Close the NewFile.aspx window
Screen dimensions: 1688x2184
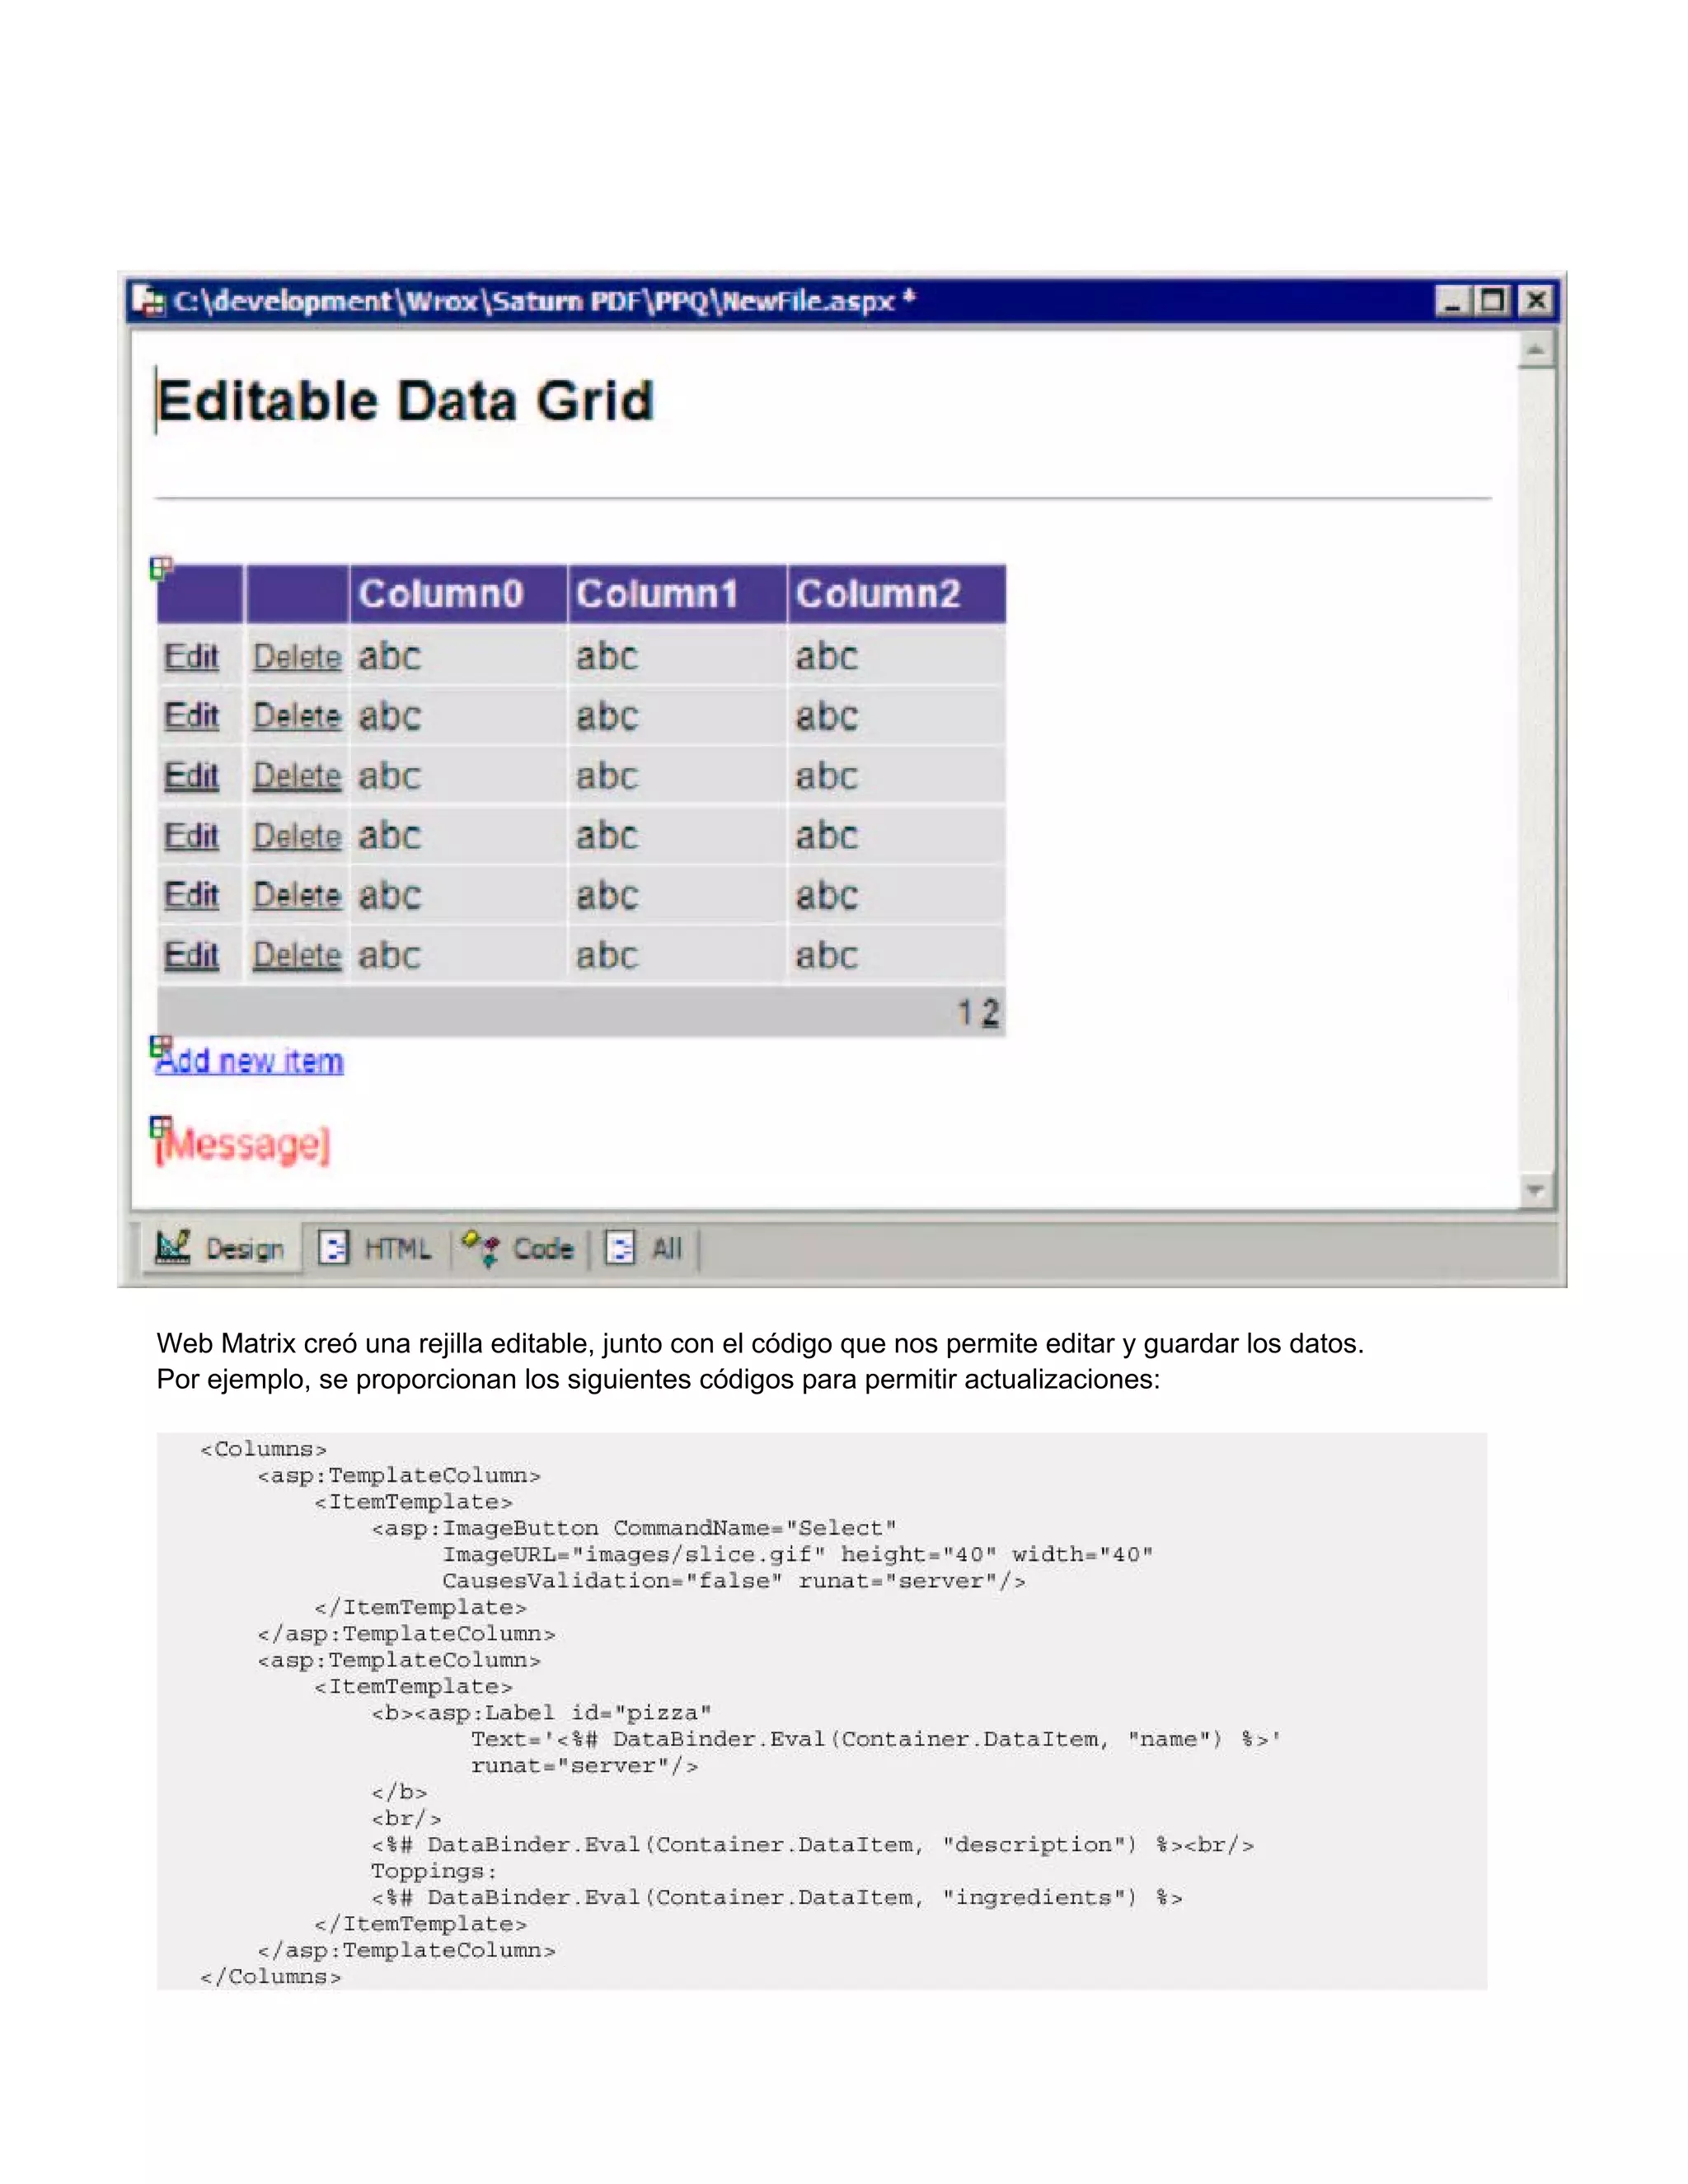(1536, 301)
